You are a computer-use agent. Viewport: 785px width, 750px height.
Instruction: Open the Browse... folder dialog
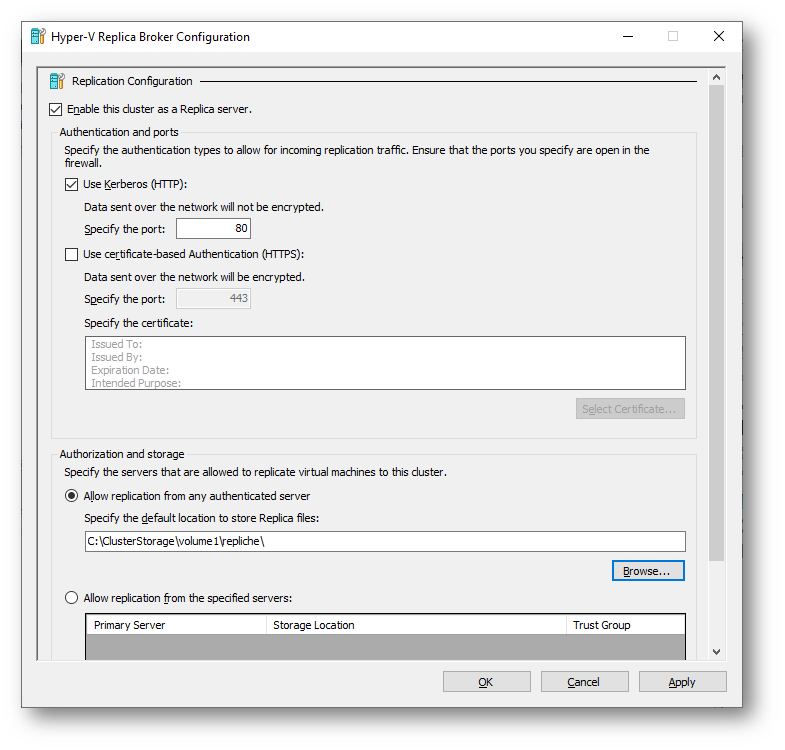pos(648,571)
